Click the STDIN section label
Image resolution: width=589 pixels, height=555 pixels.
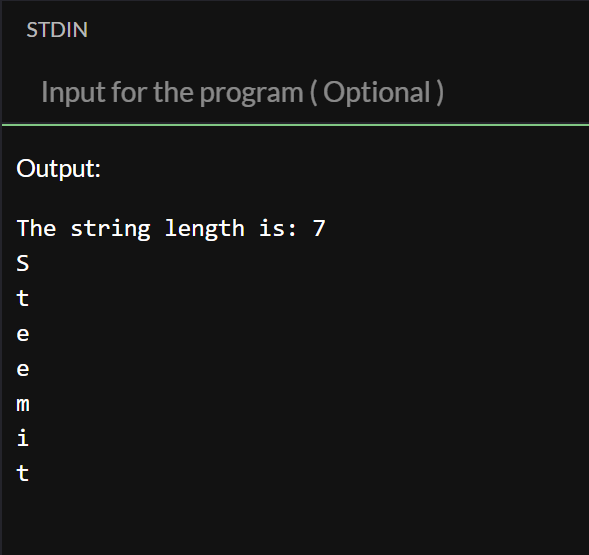57,30
